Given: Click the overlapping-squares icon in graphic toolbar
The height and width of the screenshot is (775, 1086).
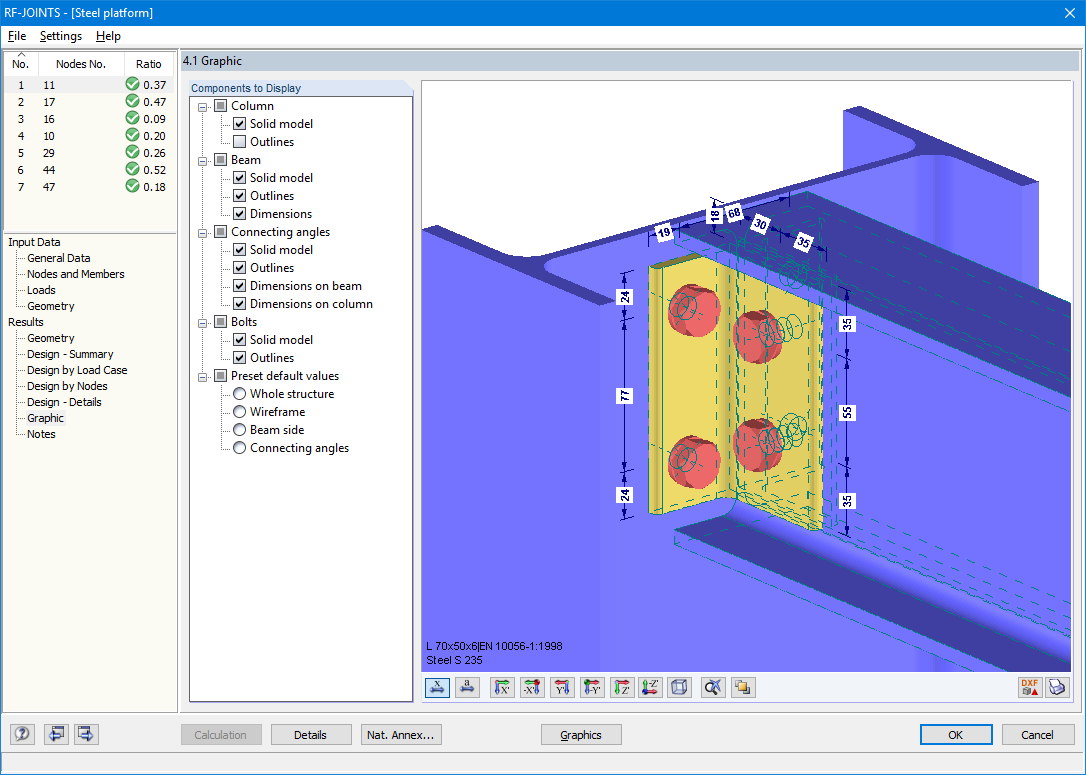Looking at the screenshot, I should click(742, 688).
